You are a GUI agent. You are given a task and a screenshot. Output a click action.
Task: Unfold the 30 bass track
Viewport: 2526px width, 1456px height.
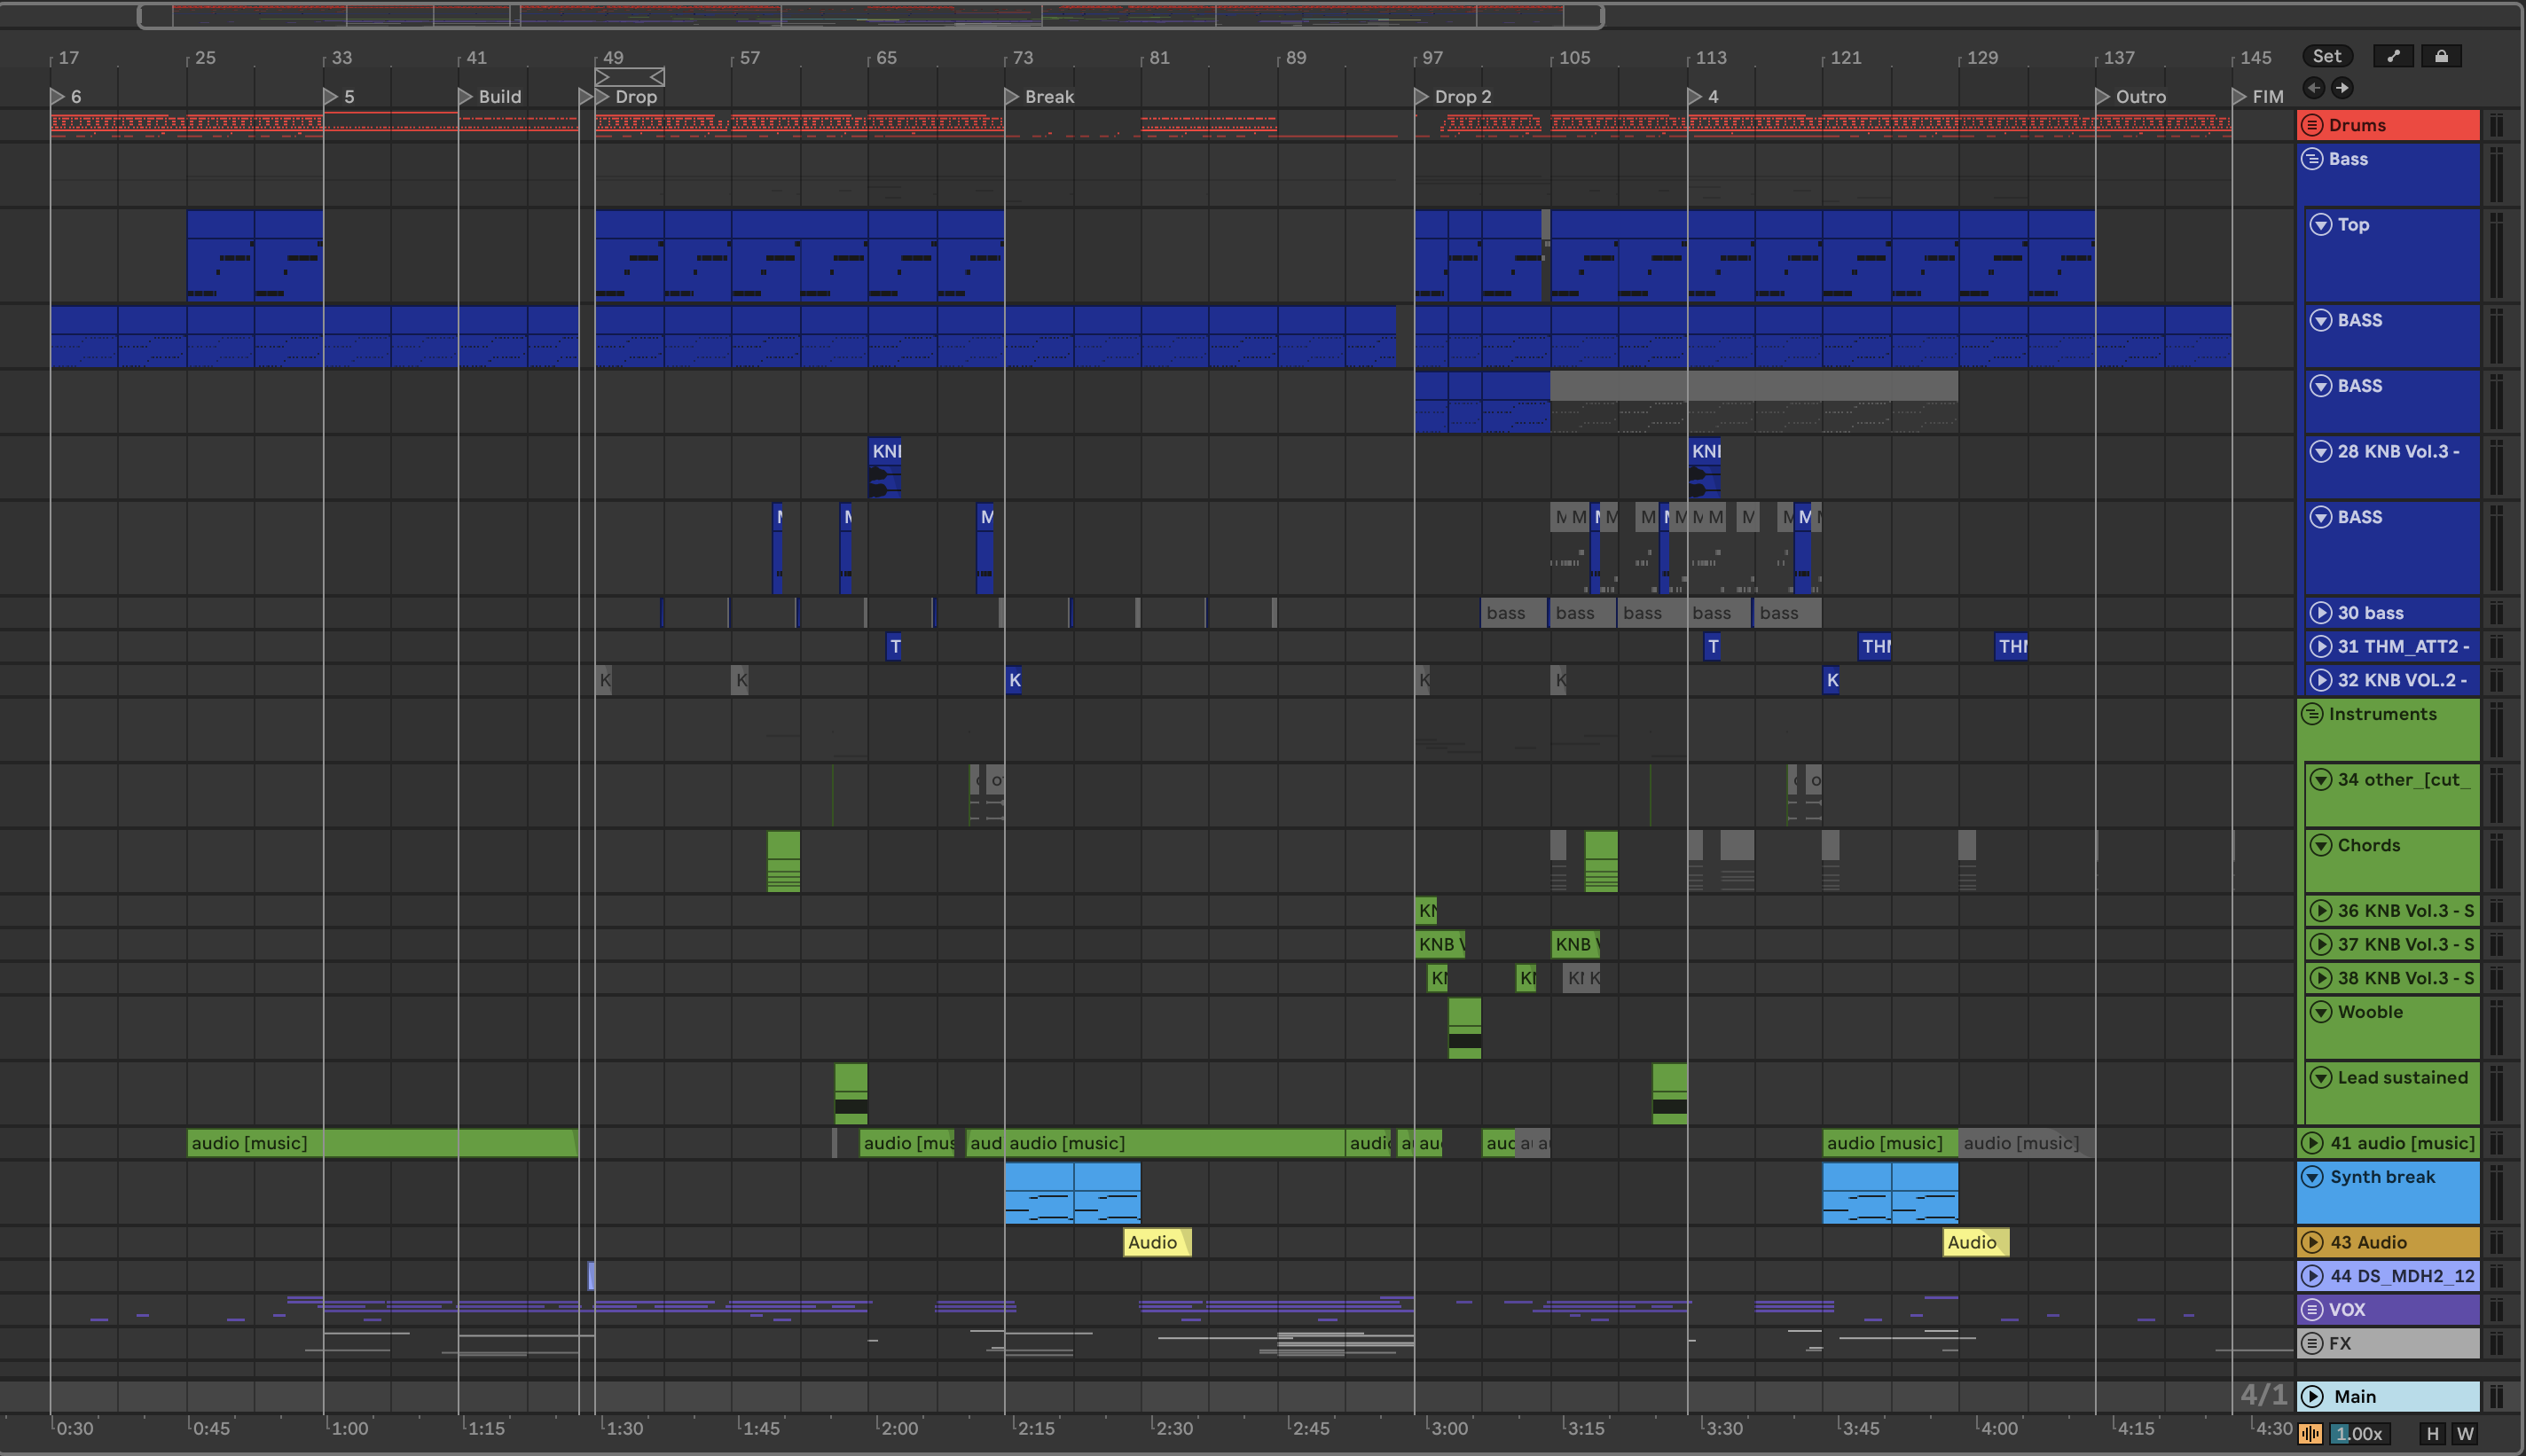coord(2321,613)
